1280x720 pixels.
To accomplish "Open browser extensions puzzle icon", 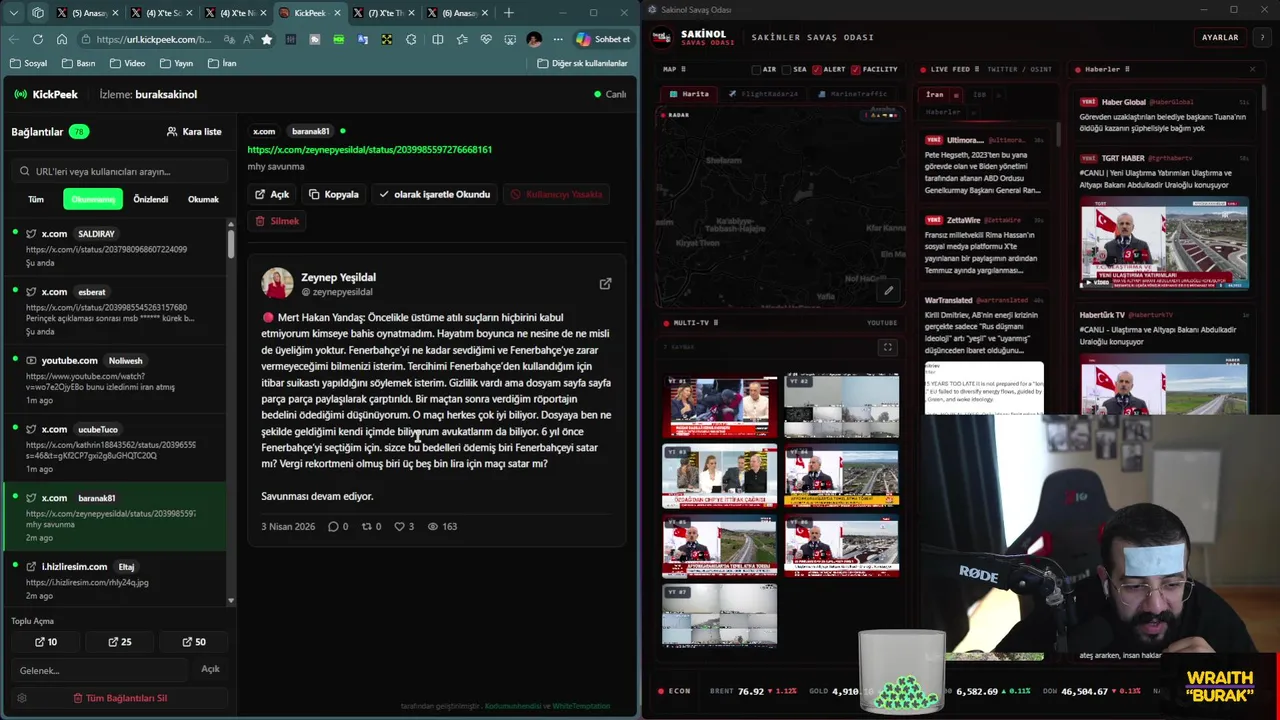I will point(411,39).
